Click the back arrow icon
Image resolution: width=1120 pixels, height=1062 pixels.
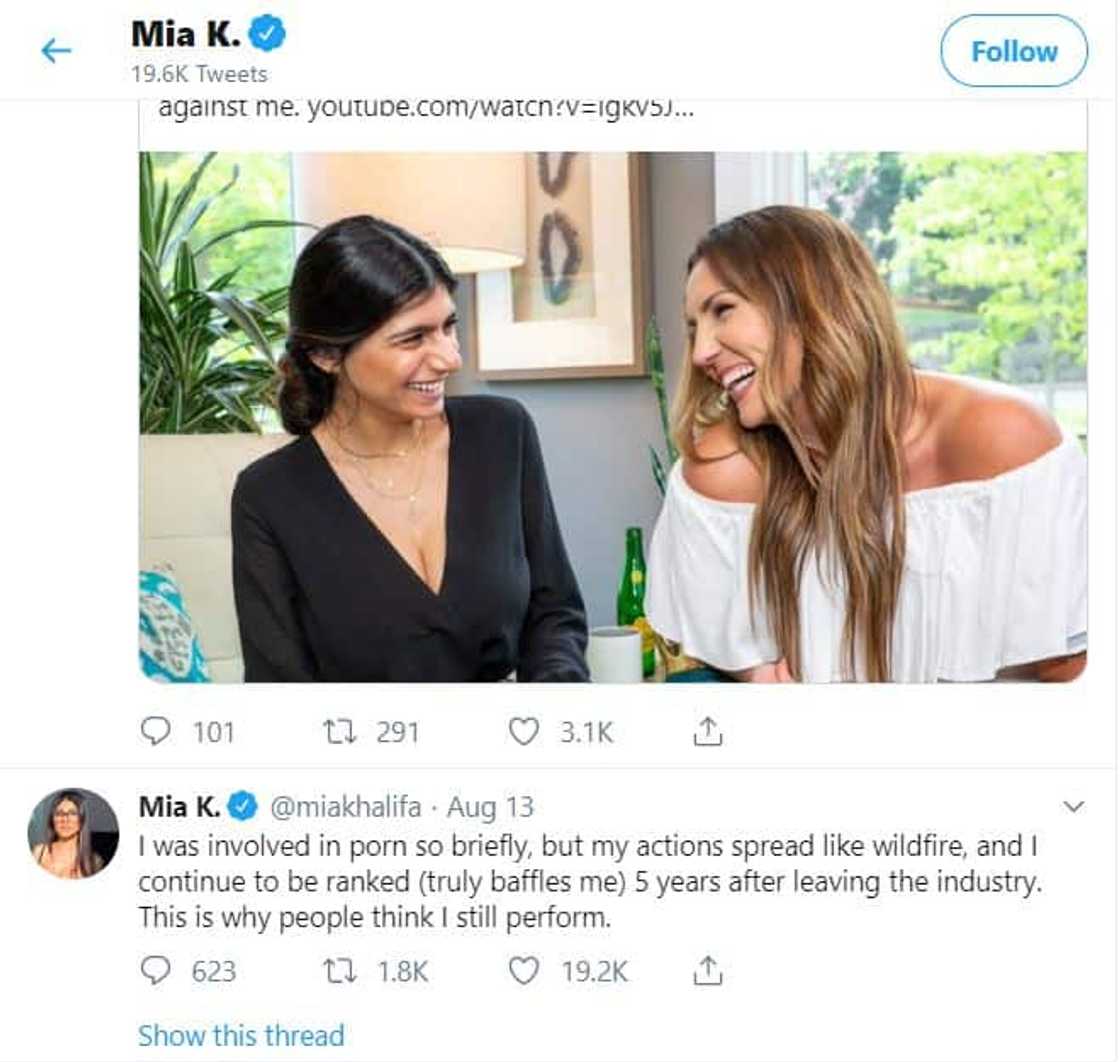pyautogui.click(x=56, y=50)
